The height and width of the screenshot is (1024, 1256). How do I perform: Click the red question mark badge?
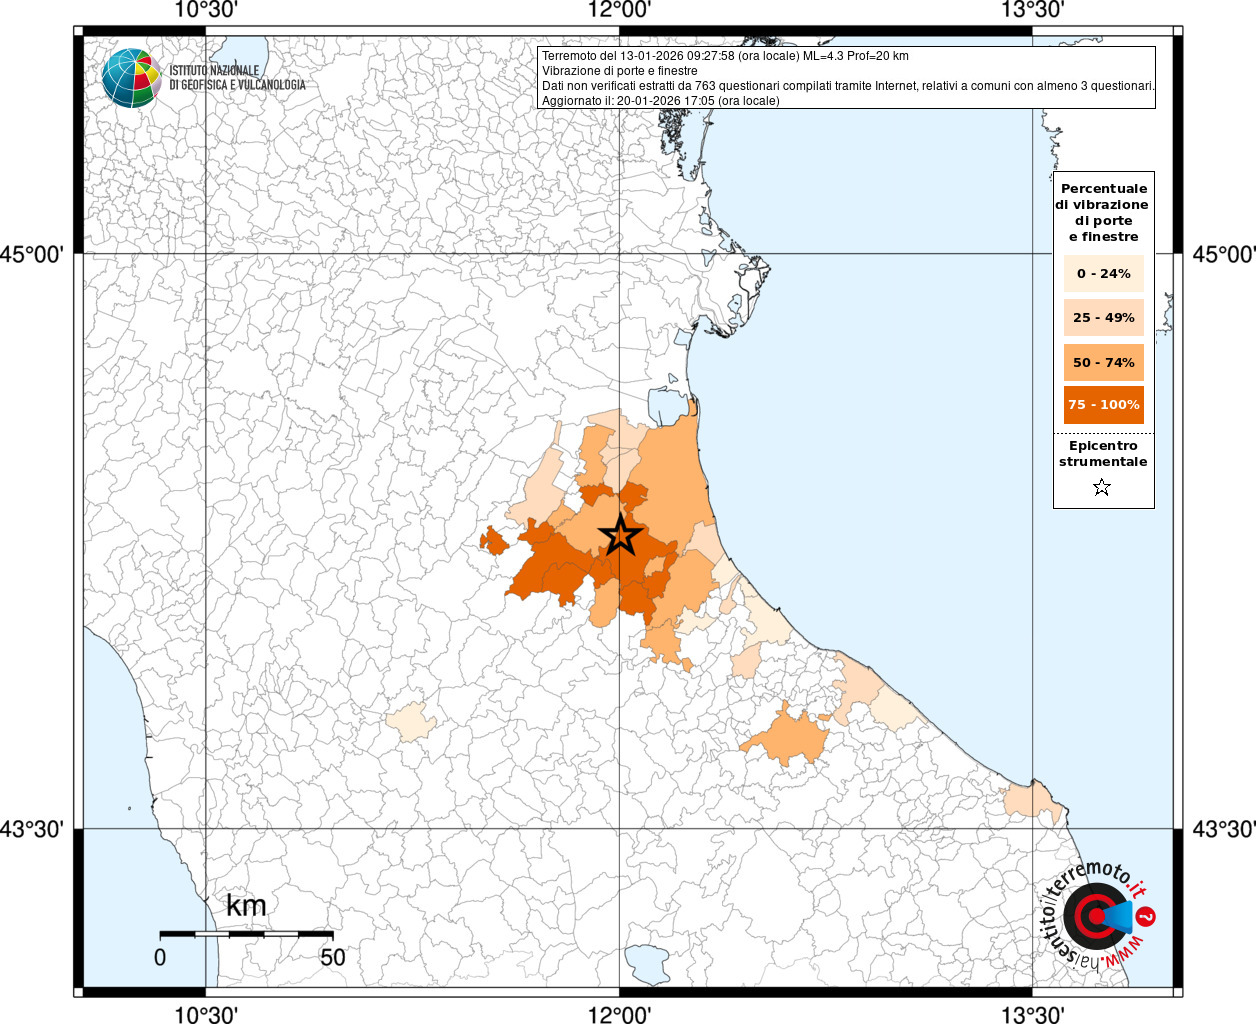(1148, 916)
